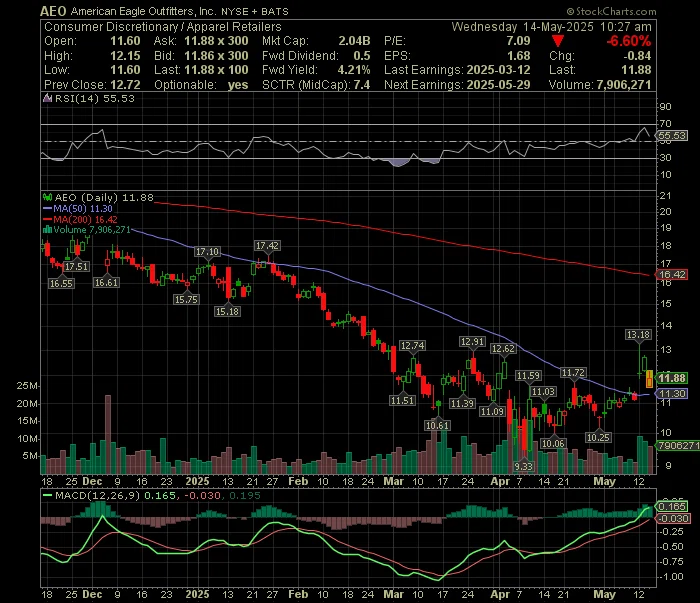Image resolution: width=700 pixels, height=603 pixels.
Task: Click the 11.30 MA(50) tag on axis
Action: click(672, 393)
